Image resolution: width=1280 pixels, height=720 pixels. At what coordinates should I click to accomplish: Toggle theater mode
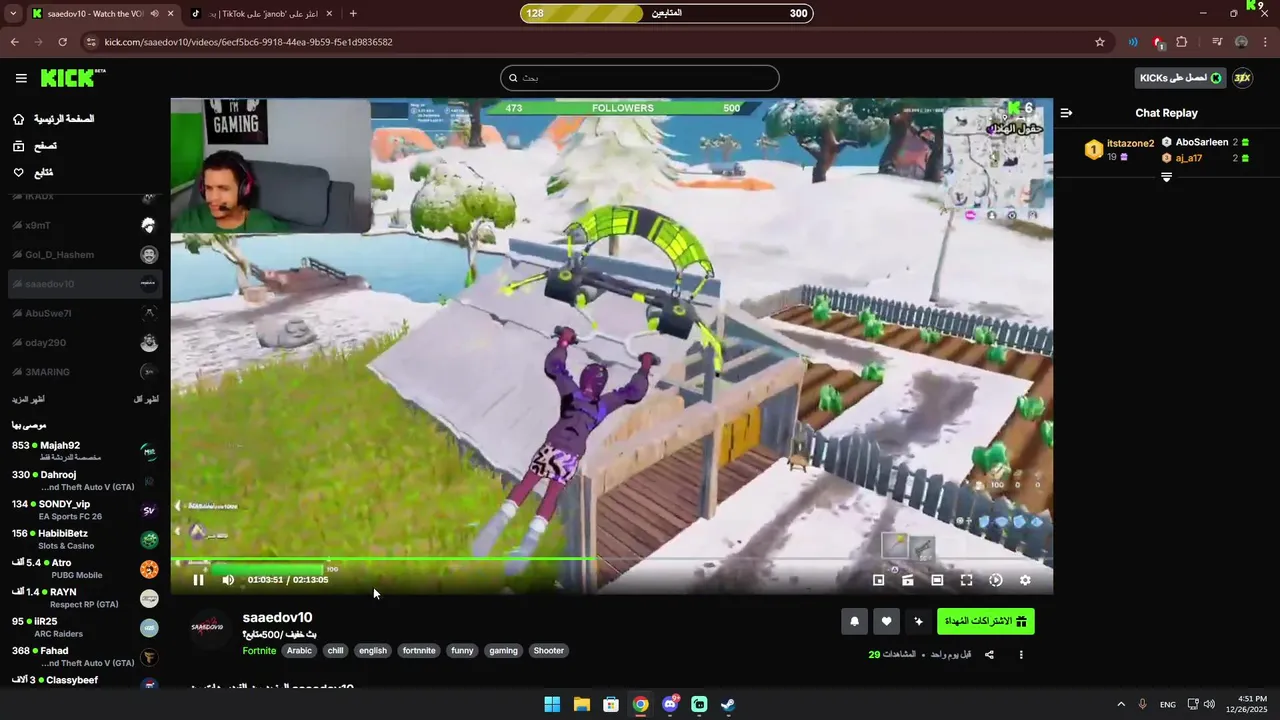937,580
